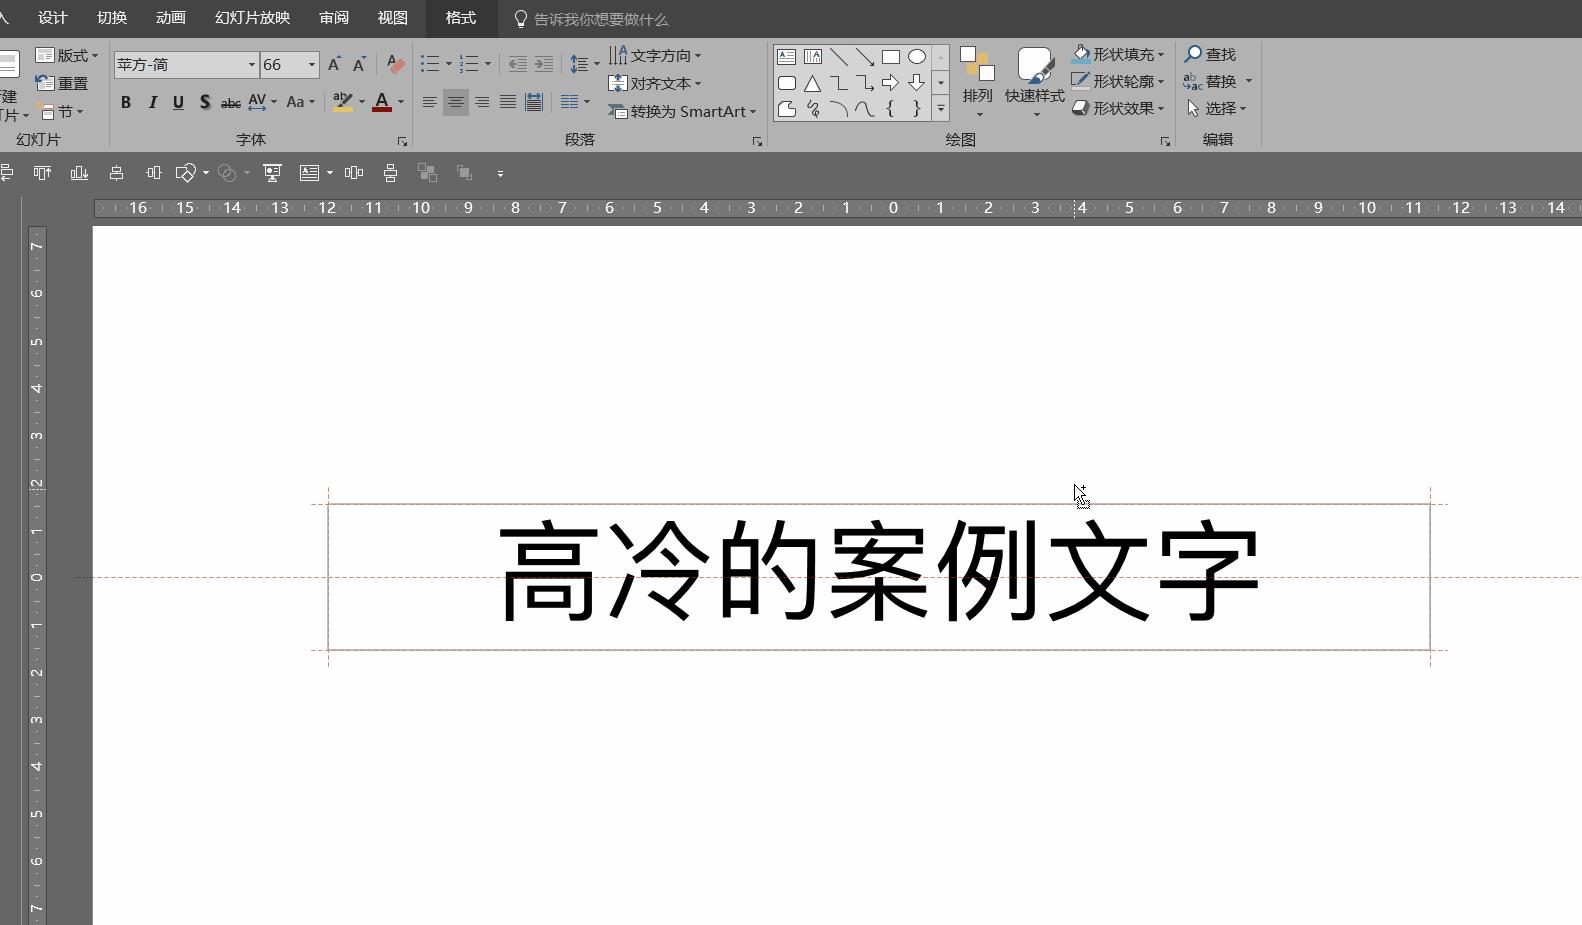Open line spacing dropdown
Screen dimensions: 1582x925
tap(584, 64)
